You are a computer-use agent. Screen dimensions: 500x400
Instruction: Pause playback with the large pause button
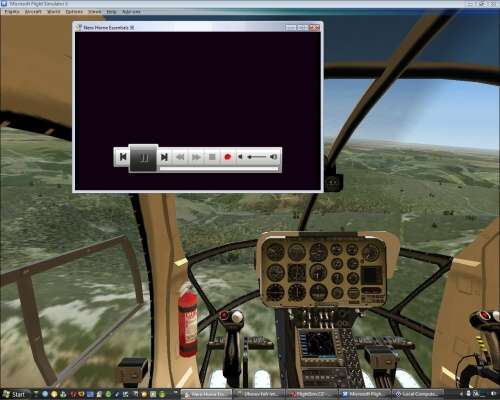[144, 158]
